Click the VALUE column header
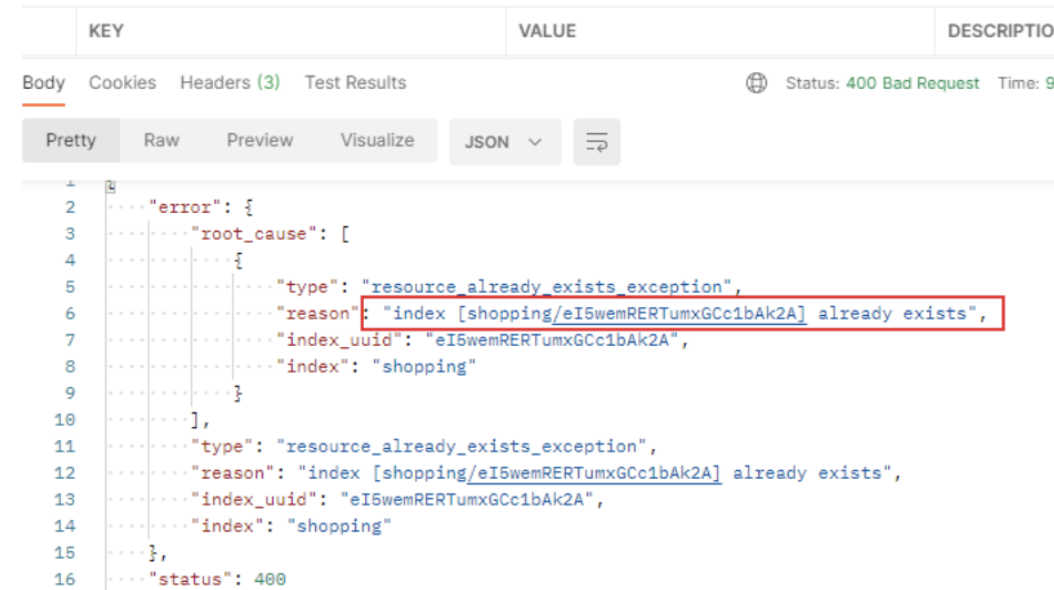Screen dimensions: 1054x590 coord(547,31)
